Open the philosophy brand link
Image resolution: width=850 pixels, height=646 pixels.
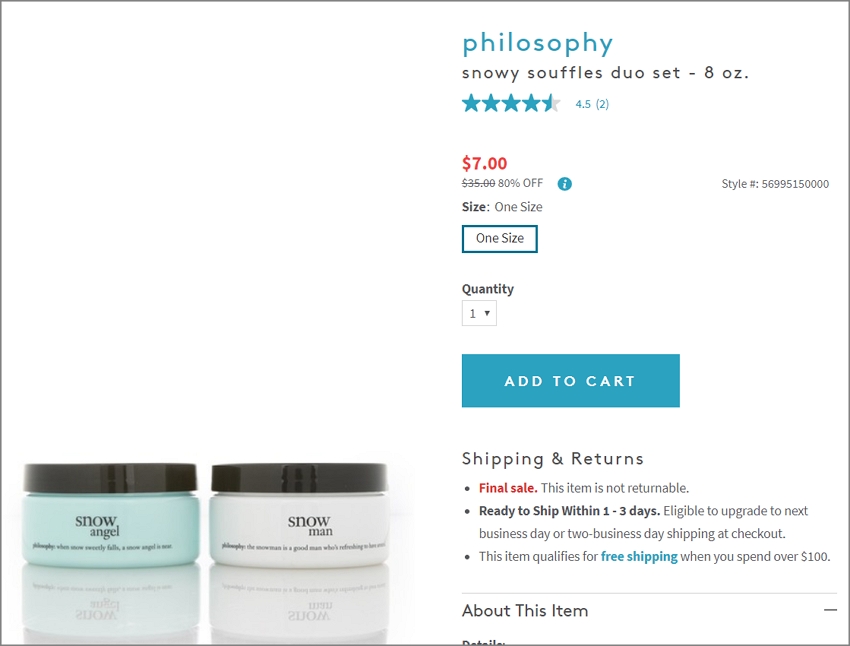click(x=537, y=43)
